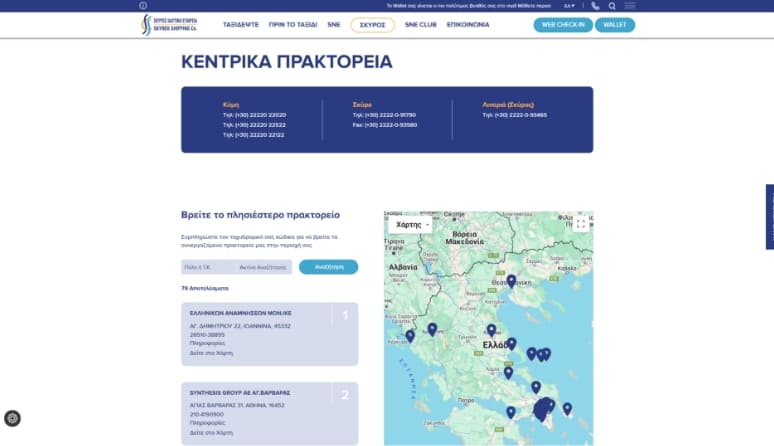Click the info icon in the top bar

(x=143, y=5)
